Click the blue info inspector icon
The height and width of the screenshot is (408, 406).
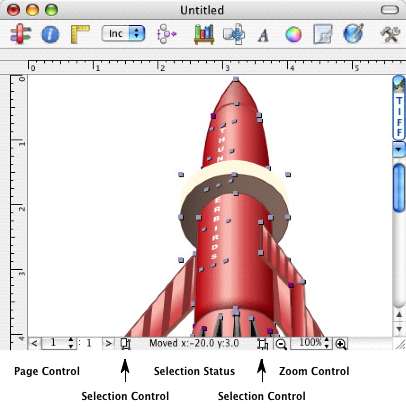coord(50,34)
